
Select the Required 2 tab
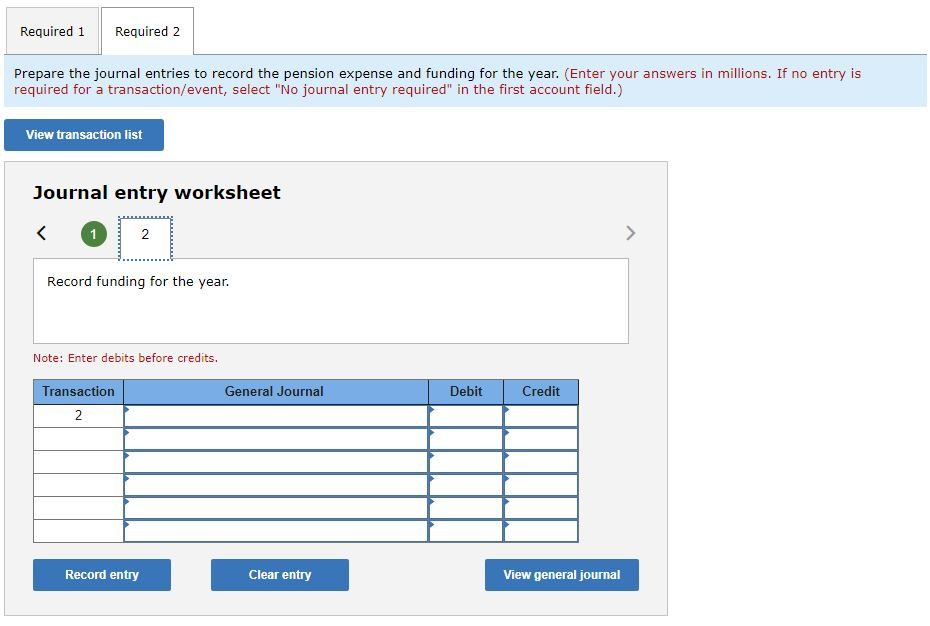pos(147,31)
